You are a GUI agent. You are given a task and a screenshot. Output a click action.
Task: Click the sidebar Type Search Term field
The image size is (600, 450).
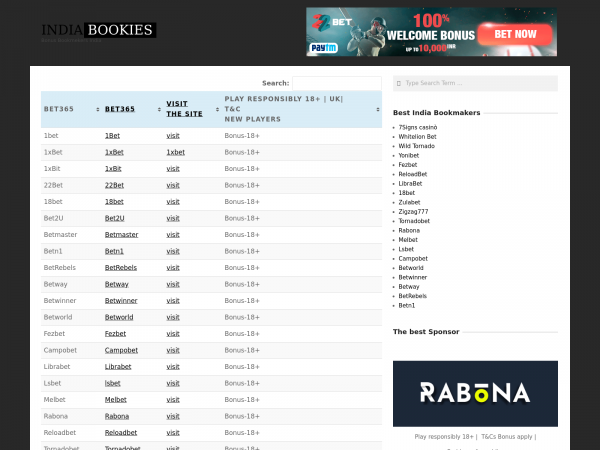tap(475, 83)
